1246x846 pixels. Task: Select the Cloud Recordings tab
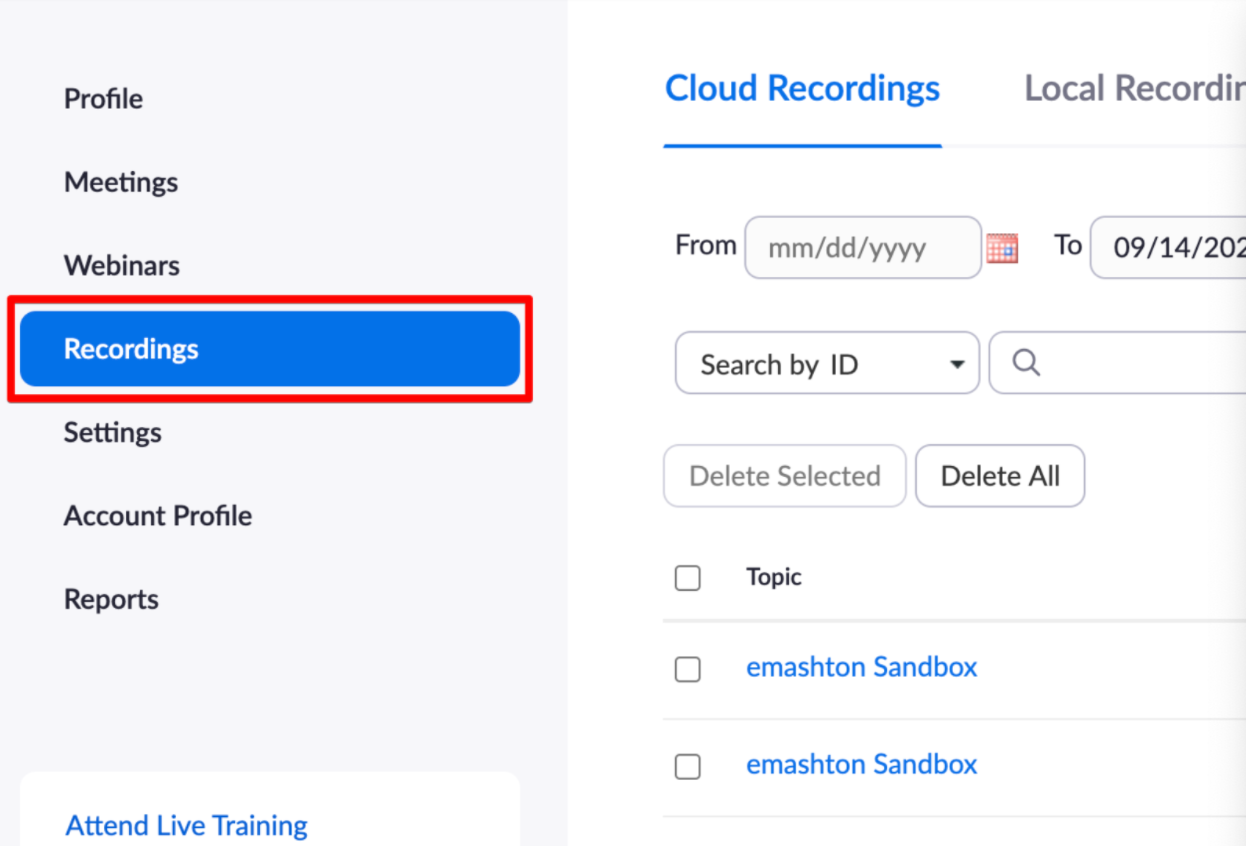pos(802,89)
